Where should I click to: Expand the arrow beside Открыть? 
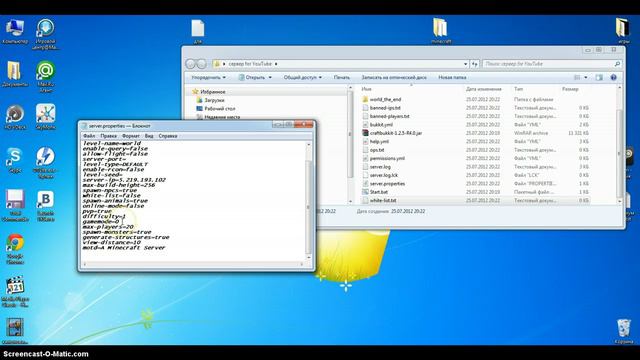click(x=270, y=77)
